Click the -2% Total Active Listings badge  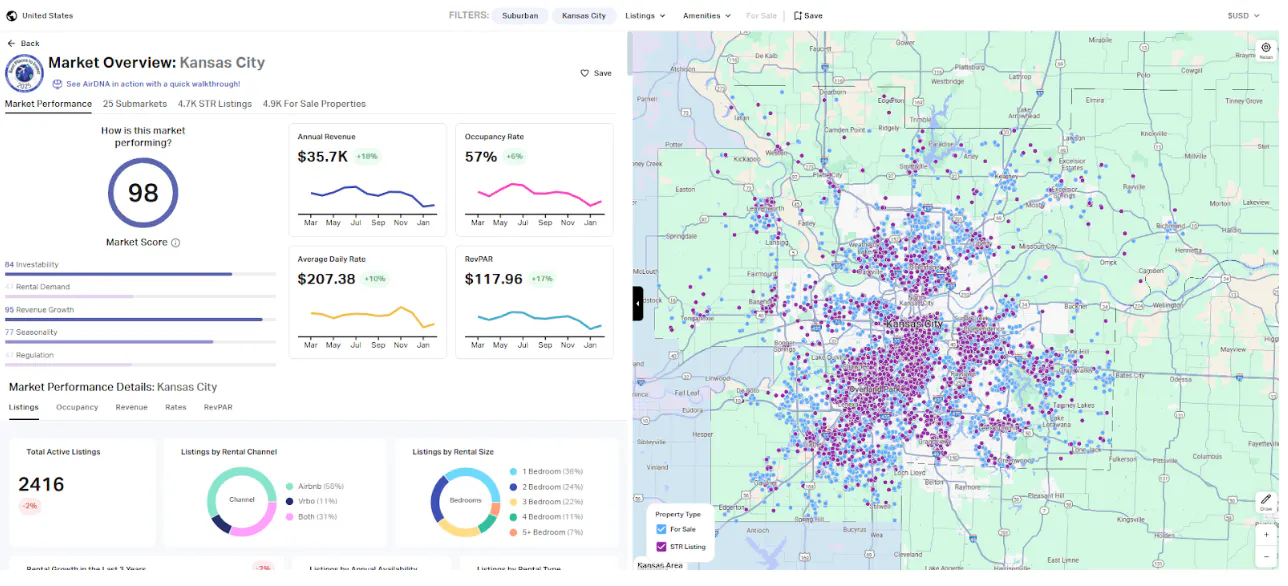click(x=29, y=507)
